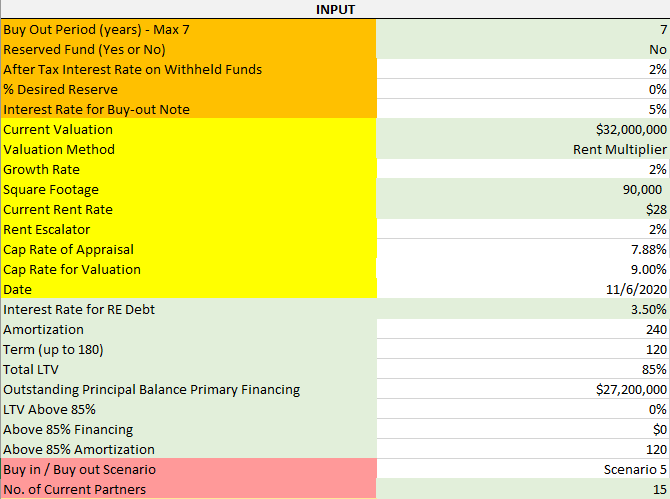This screenshot has height=499, width=670.
Task: Click the No. of Current Partners value 15
Action: point(523,489)
